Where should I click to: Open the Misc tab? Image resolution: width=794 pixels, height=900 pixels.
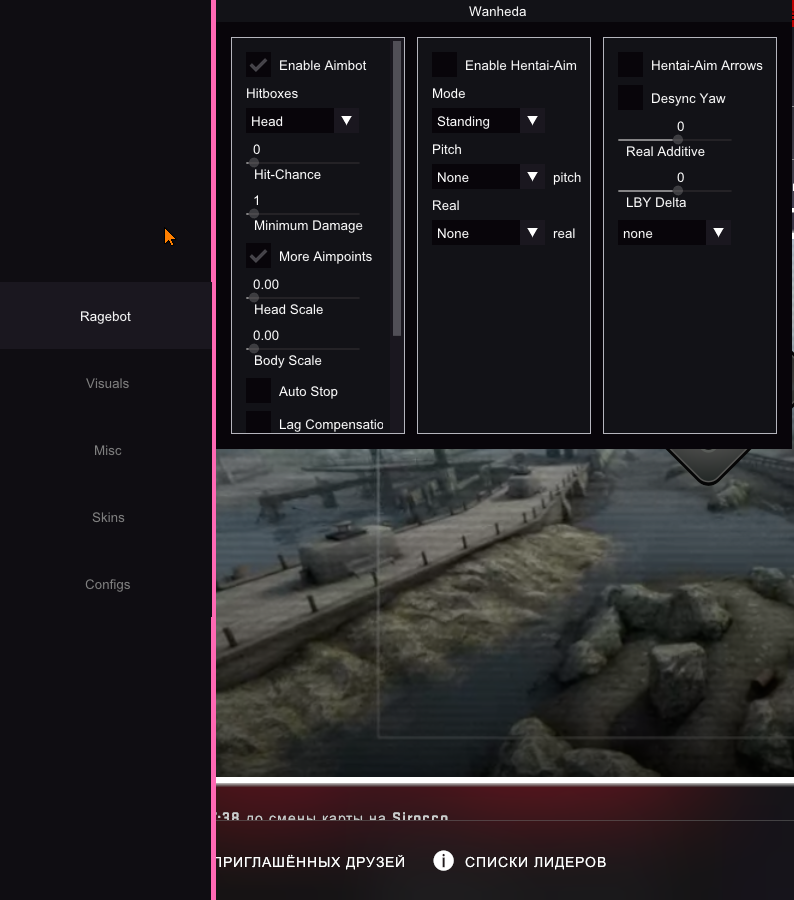click(107, 450)
